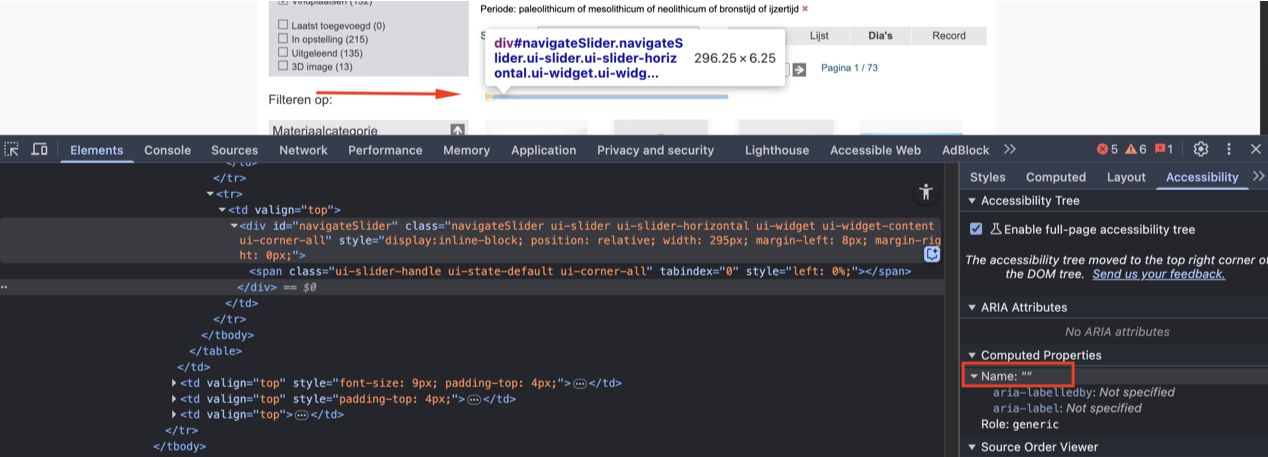
Task: Collapse the navigateSlider div node
Action: (234, 226)
